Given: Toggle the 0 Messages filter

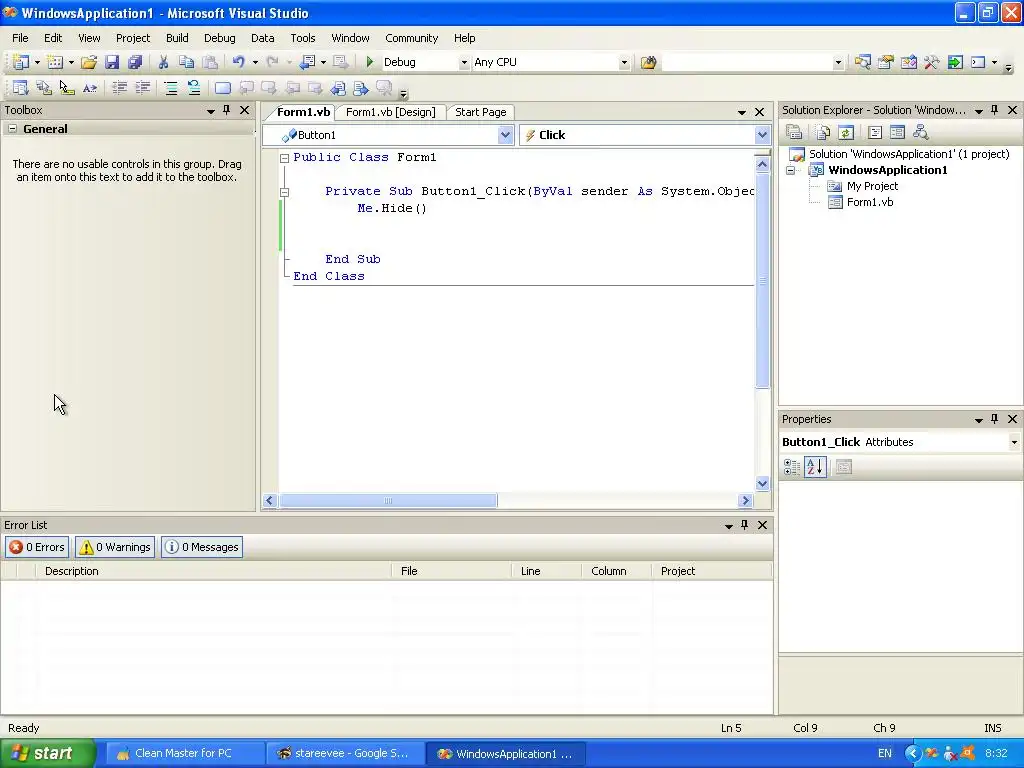Looking at the screenshot, I should [202, 547].
